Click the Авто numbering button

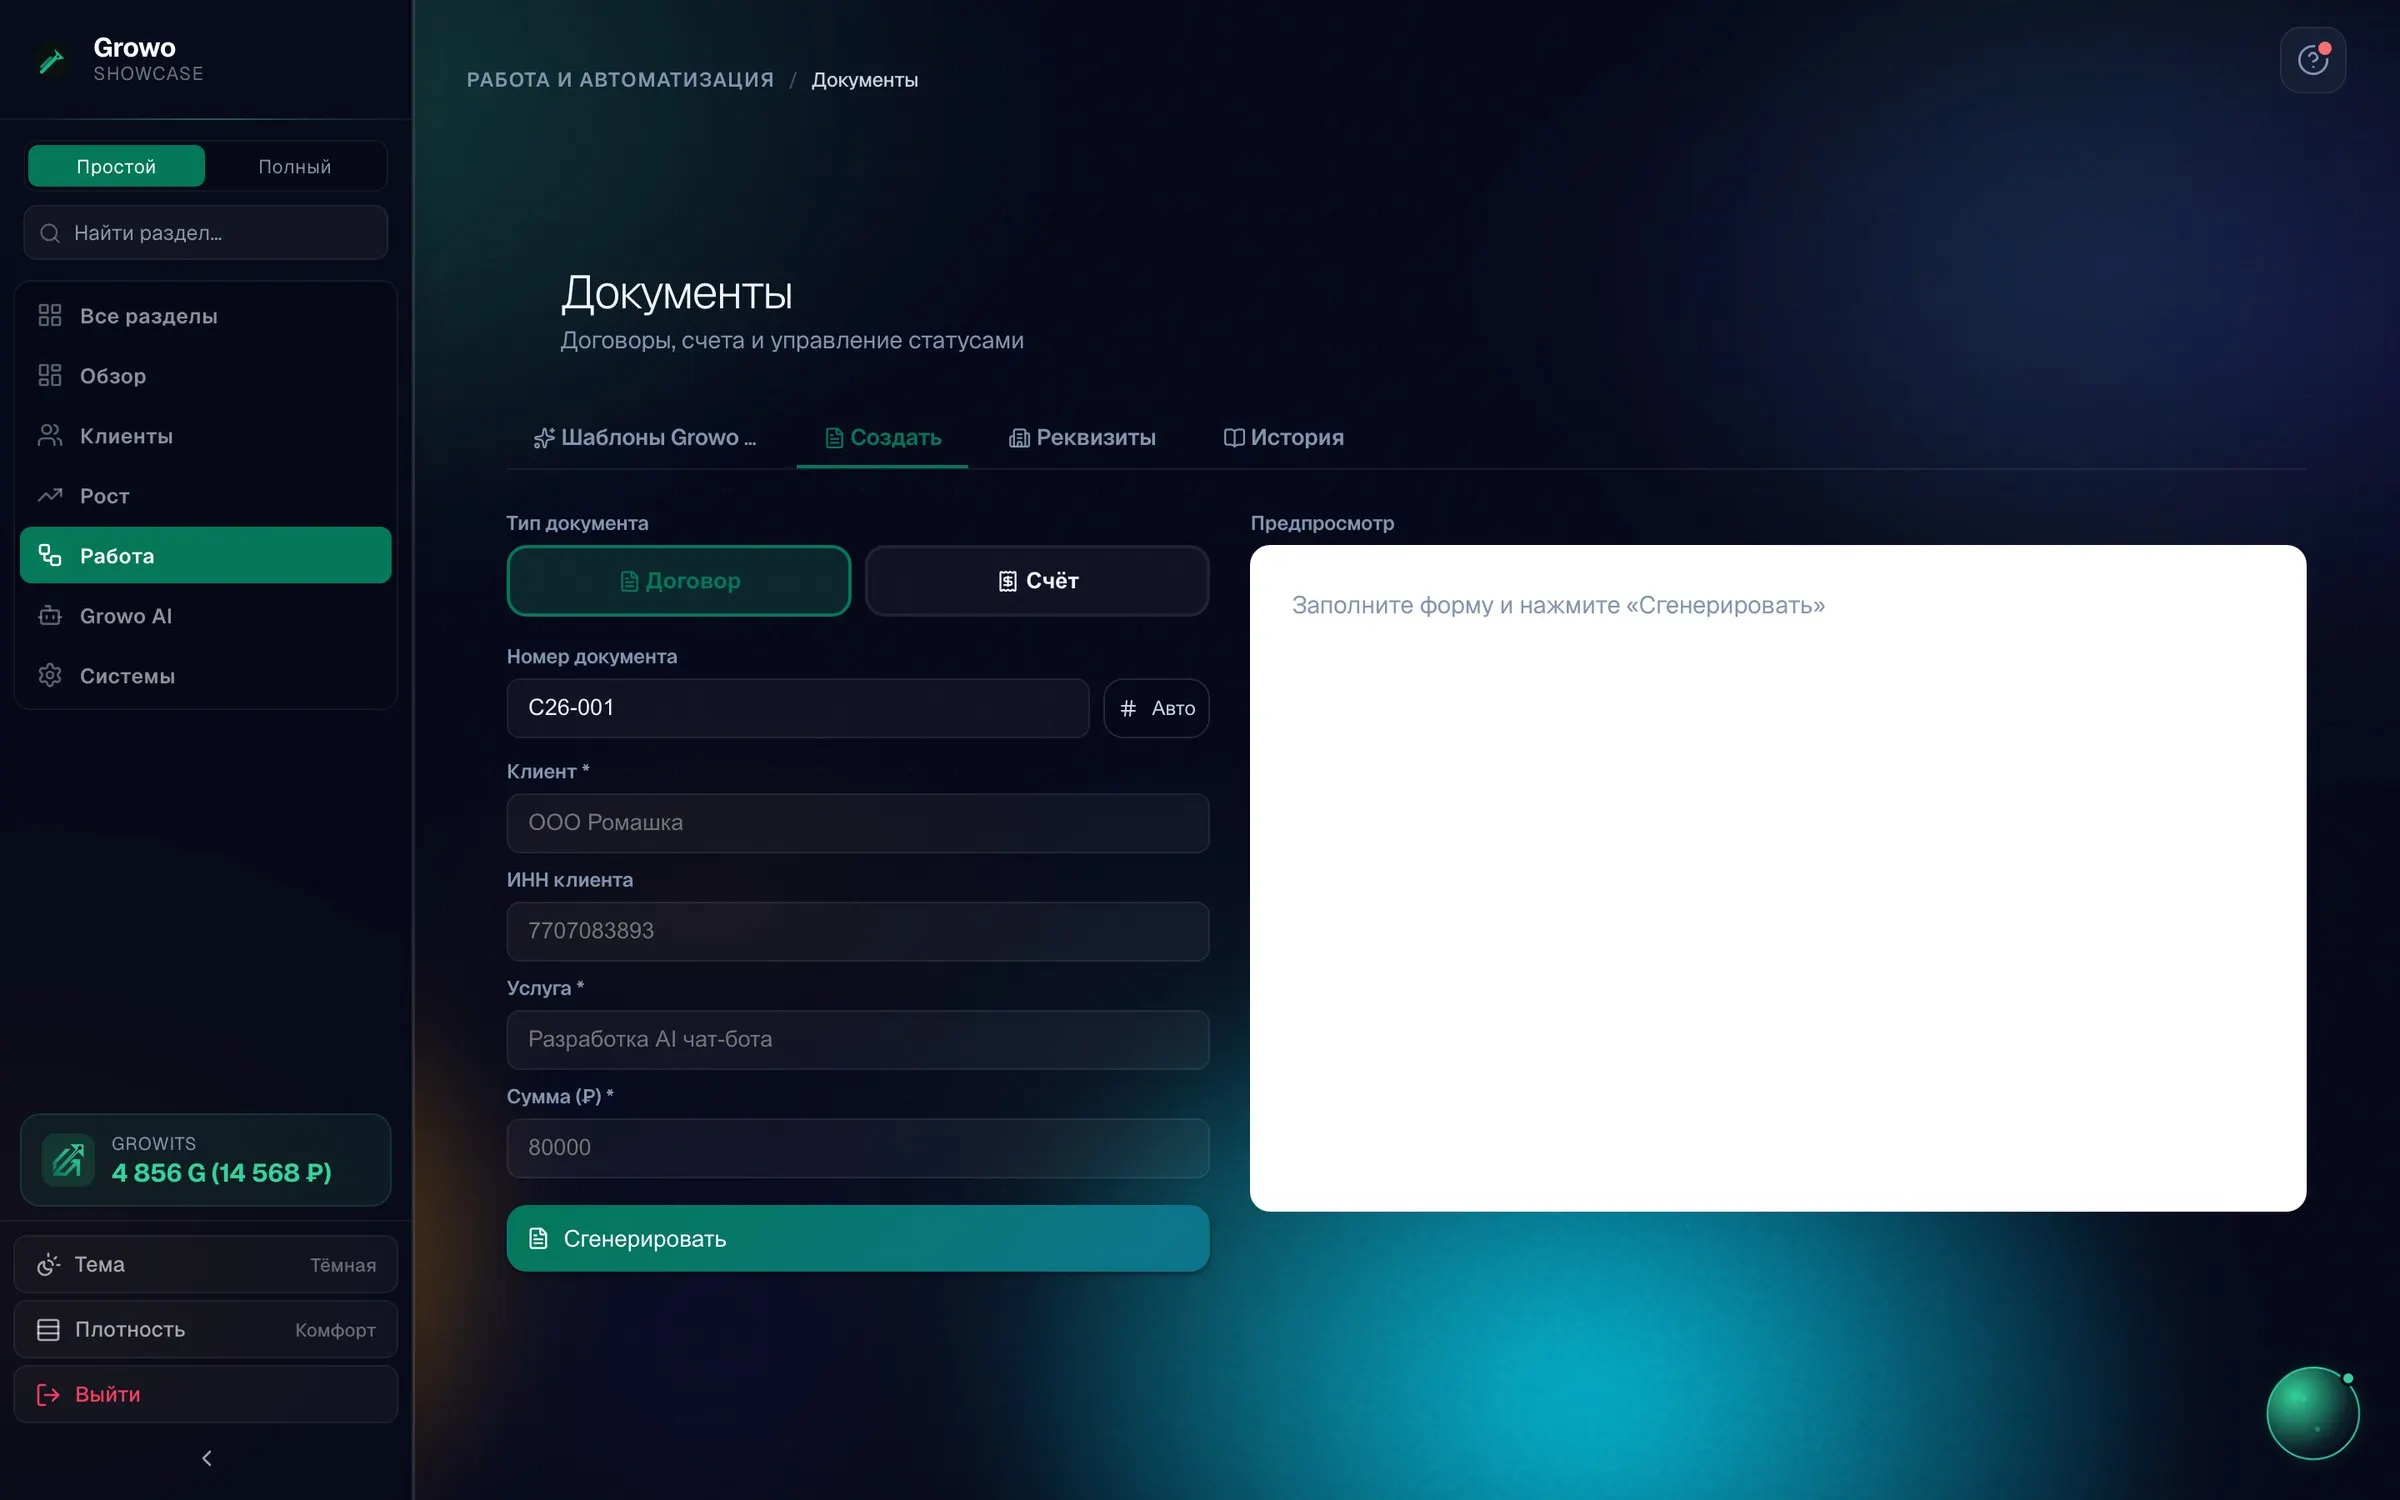coord(1156,708)
